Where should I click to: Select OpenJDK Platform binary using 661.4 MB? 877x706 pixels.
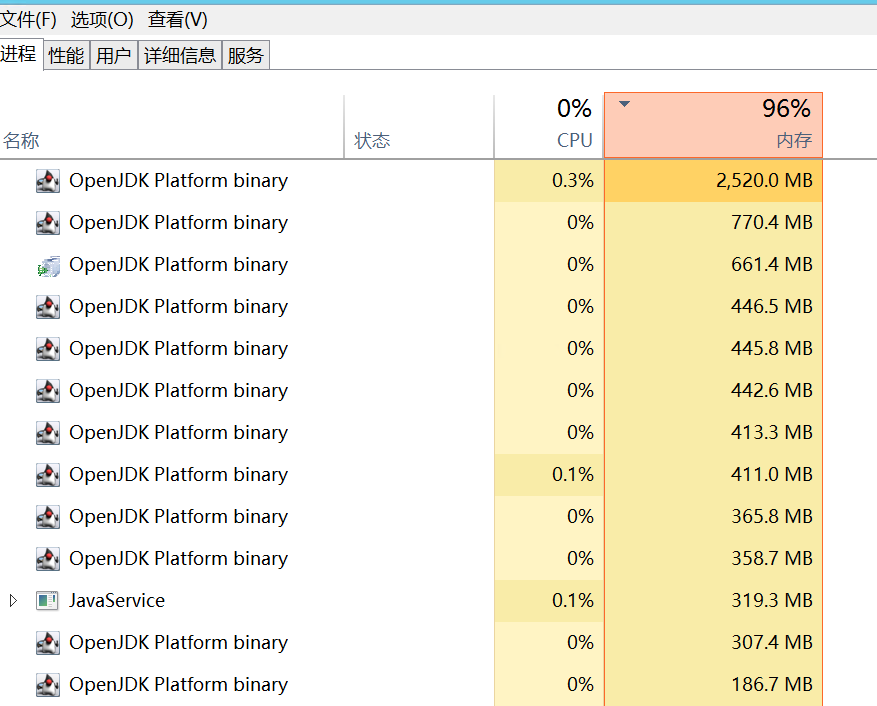coord(178,265)
